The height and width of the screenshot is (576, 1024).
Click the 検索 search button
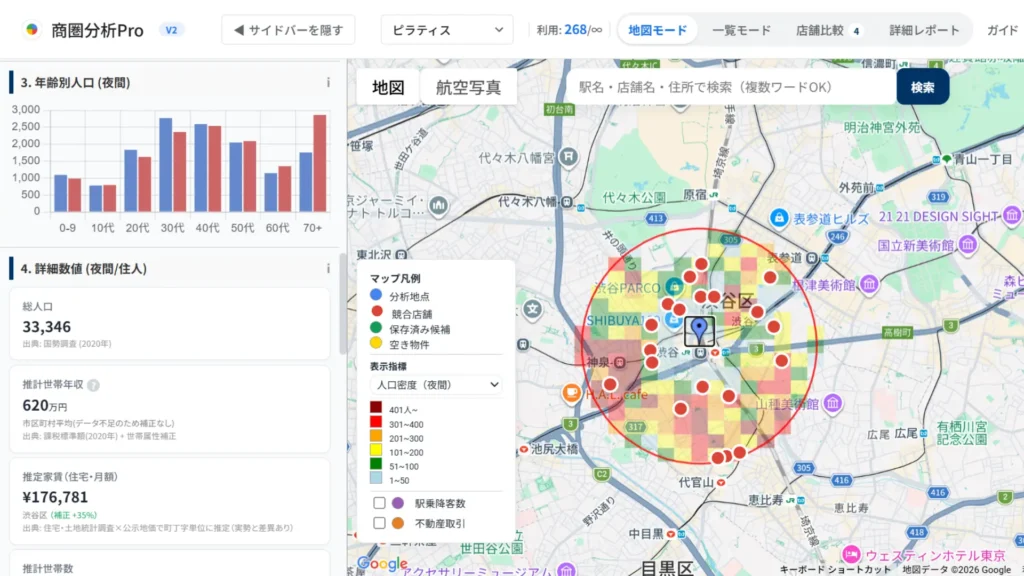point(922,87)
